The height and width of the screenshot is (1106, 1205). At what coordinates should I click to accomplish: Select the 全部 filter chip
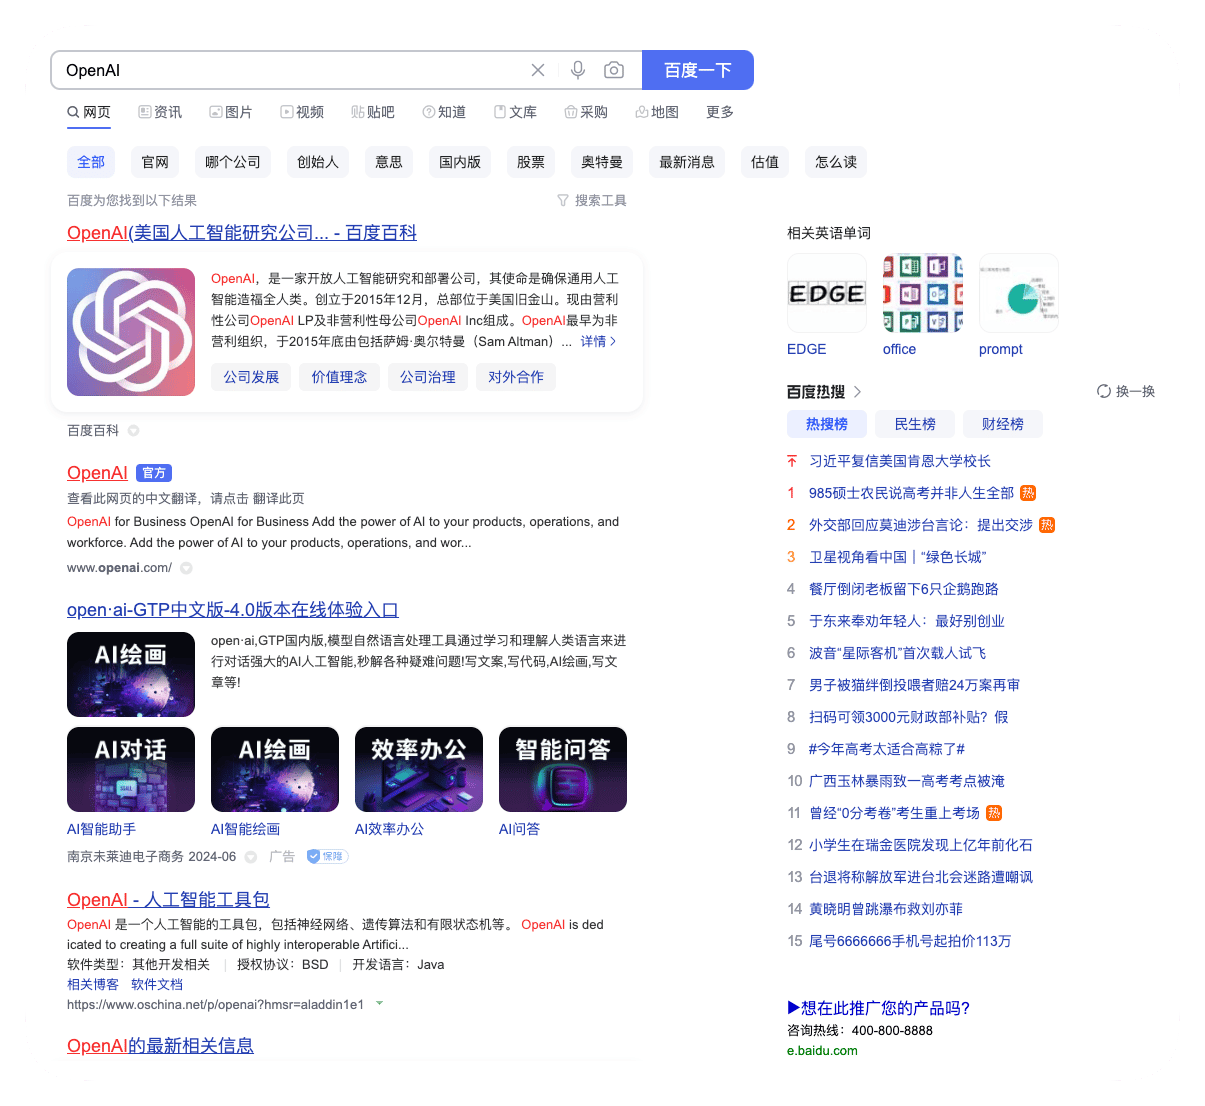(x=91, y=162)
